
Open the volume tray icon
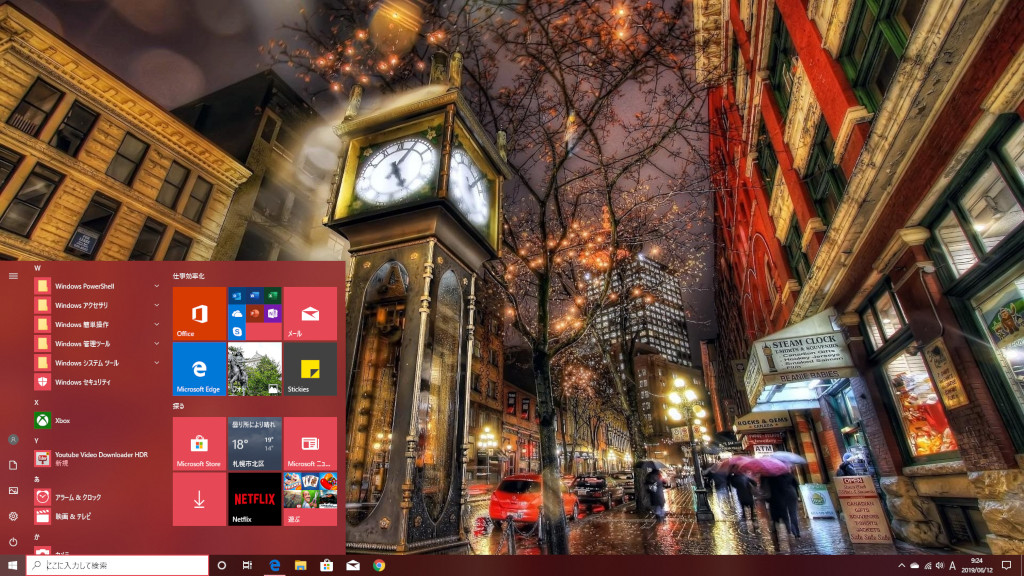940,566
